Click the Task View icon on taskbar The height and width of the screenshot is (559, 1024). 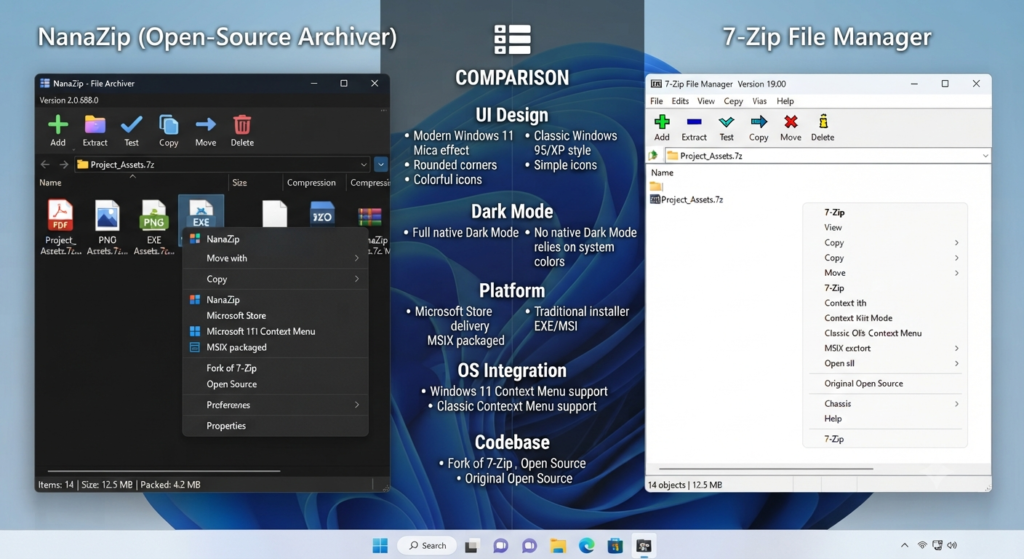[472, 546]
